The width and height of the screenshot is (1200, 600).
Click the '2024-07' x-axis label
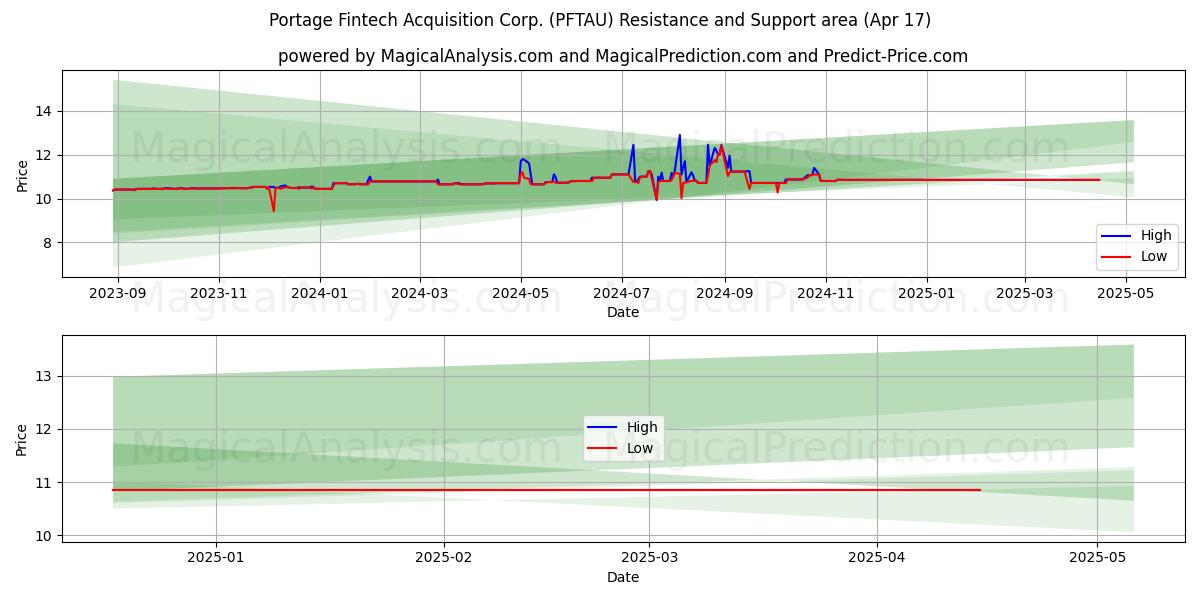pos(622,294)
